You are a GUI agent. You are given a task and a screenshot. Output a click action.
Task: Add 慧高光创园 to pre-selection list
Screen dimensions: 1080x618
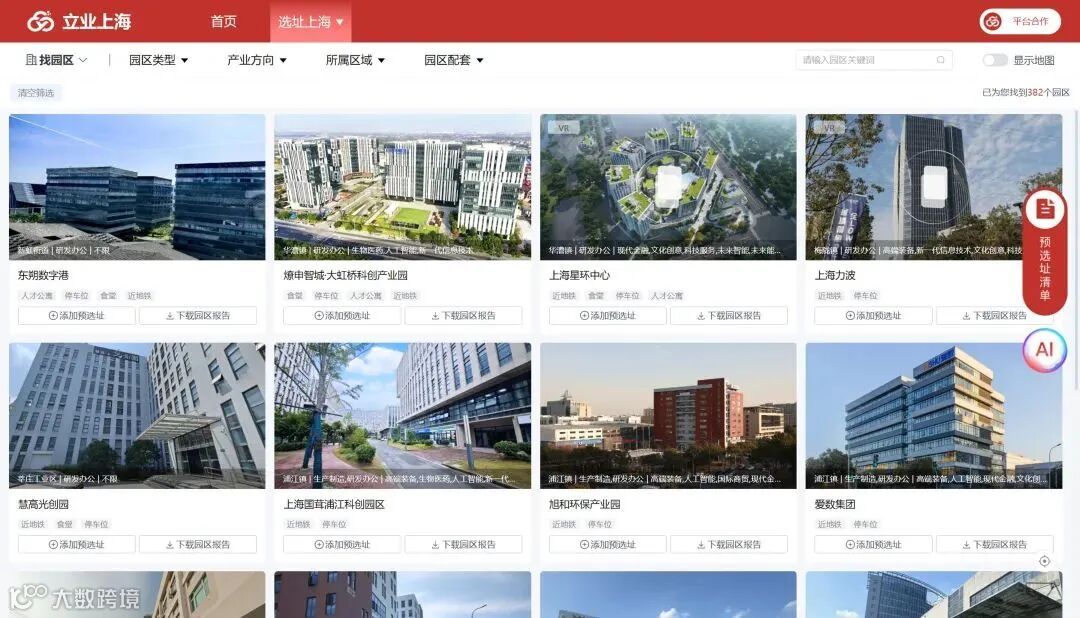[77, 544]
